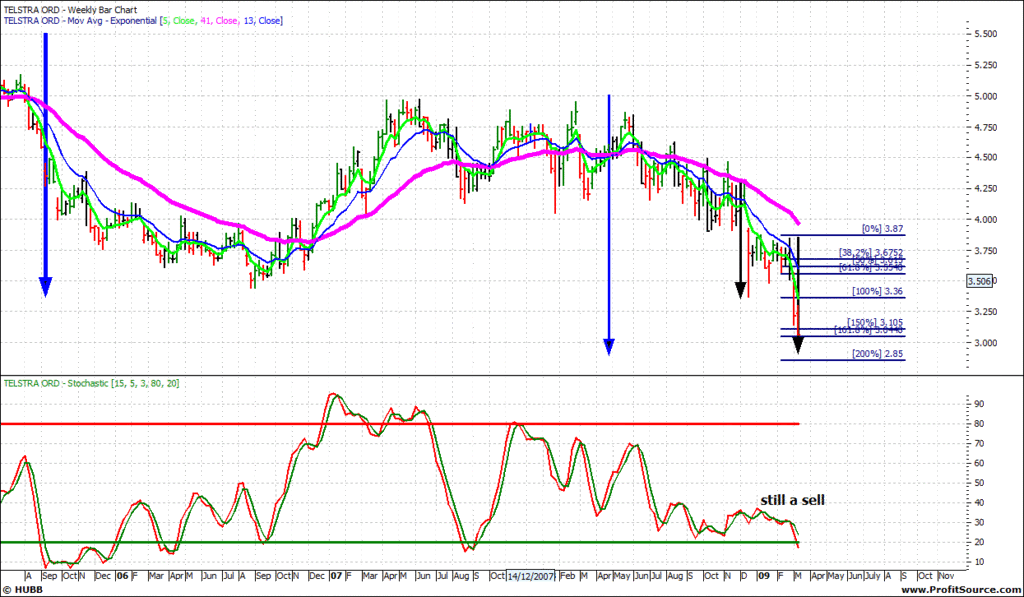This screenshot has height=597, width=1024.
Task: Click the red overbought line at 80
Action: click(400, 424)
